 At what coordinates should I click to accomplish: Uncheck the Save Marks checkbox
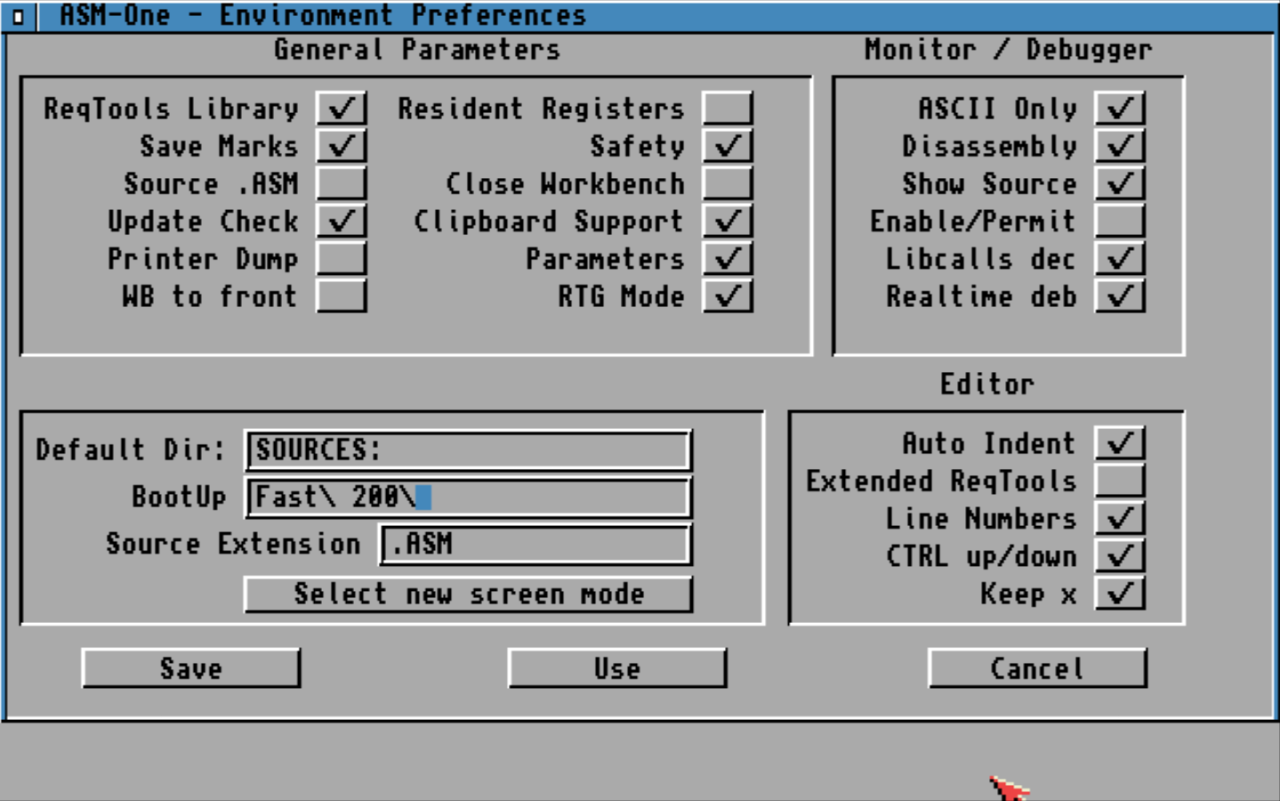pyautogui.click(x=342, y=146)
